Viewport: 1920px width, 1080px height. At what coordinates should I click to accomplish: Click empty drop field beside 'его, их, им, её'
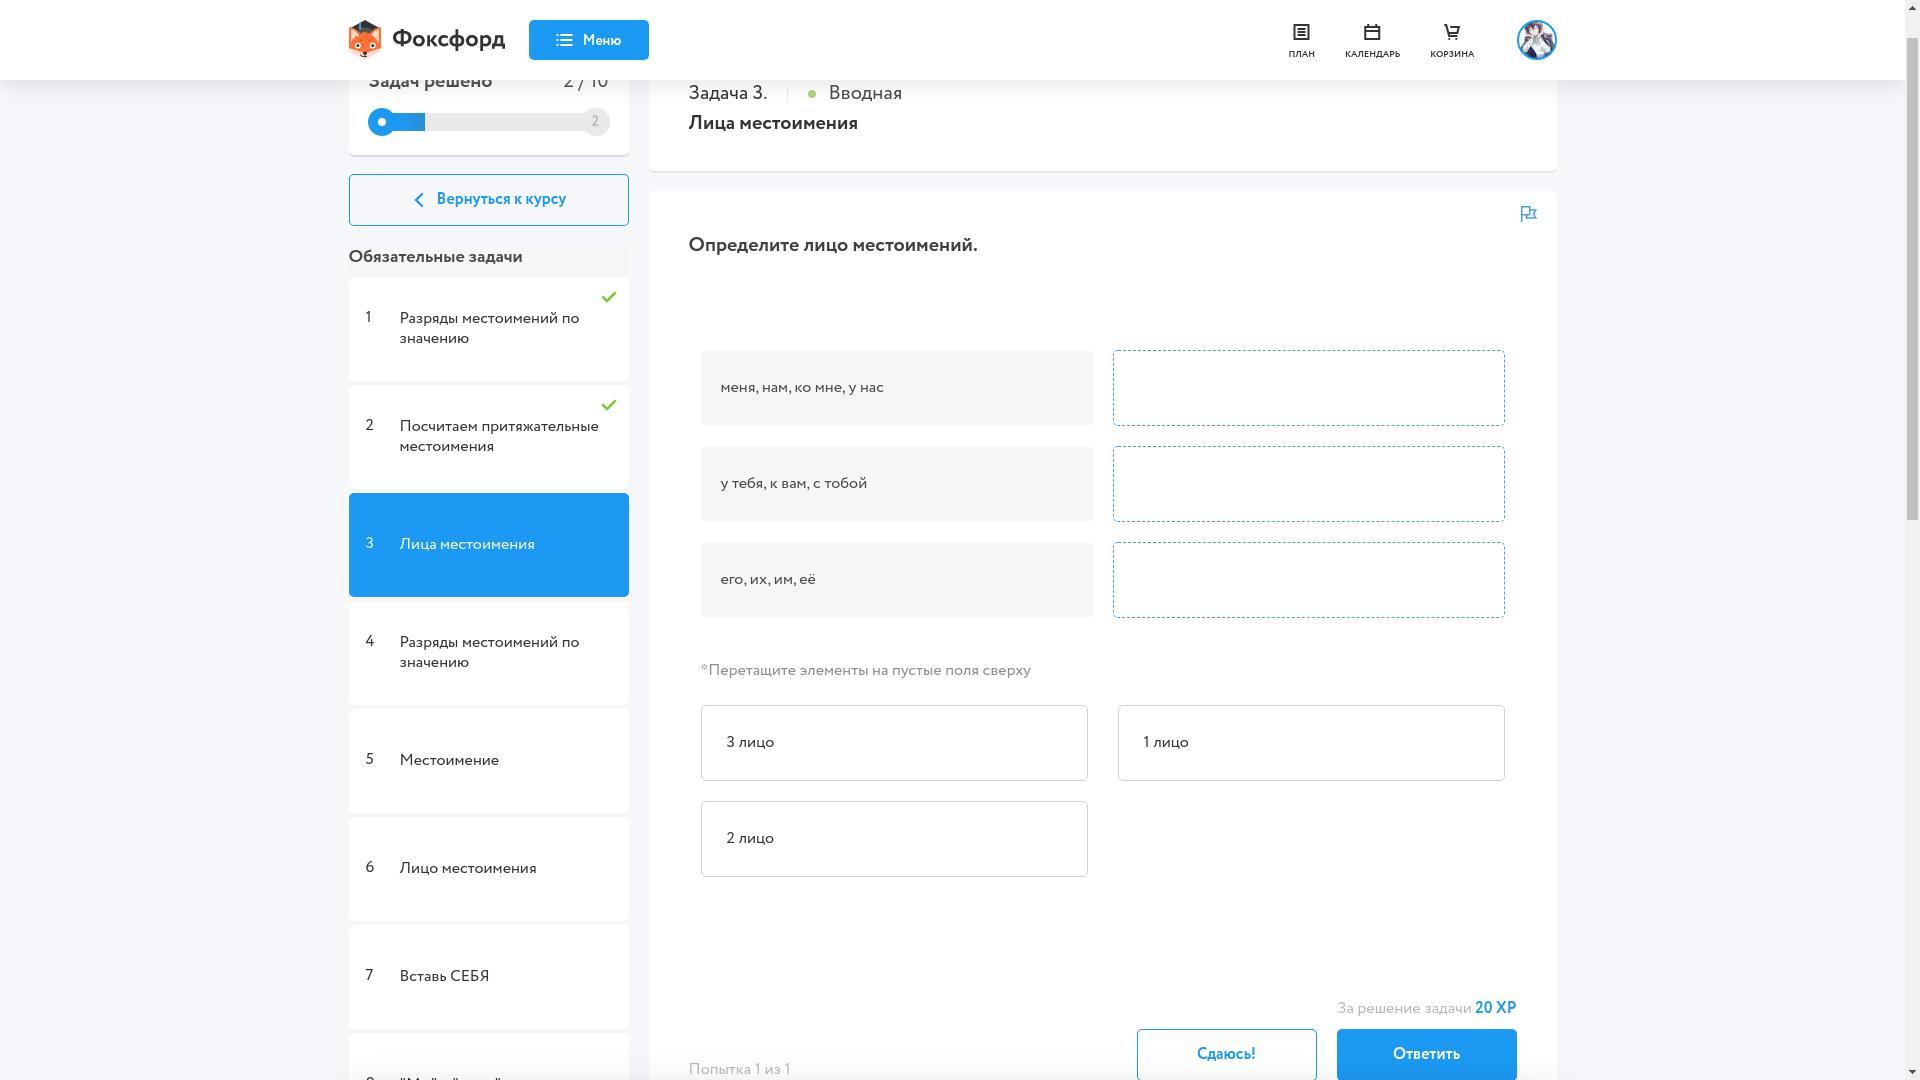(x=1308, y=580)
